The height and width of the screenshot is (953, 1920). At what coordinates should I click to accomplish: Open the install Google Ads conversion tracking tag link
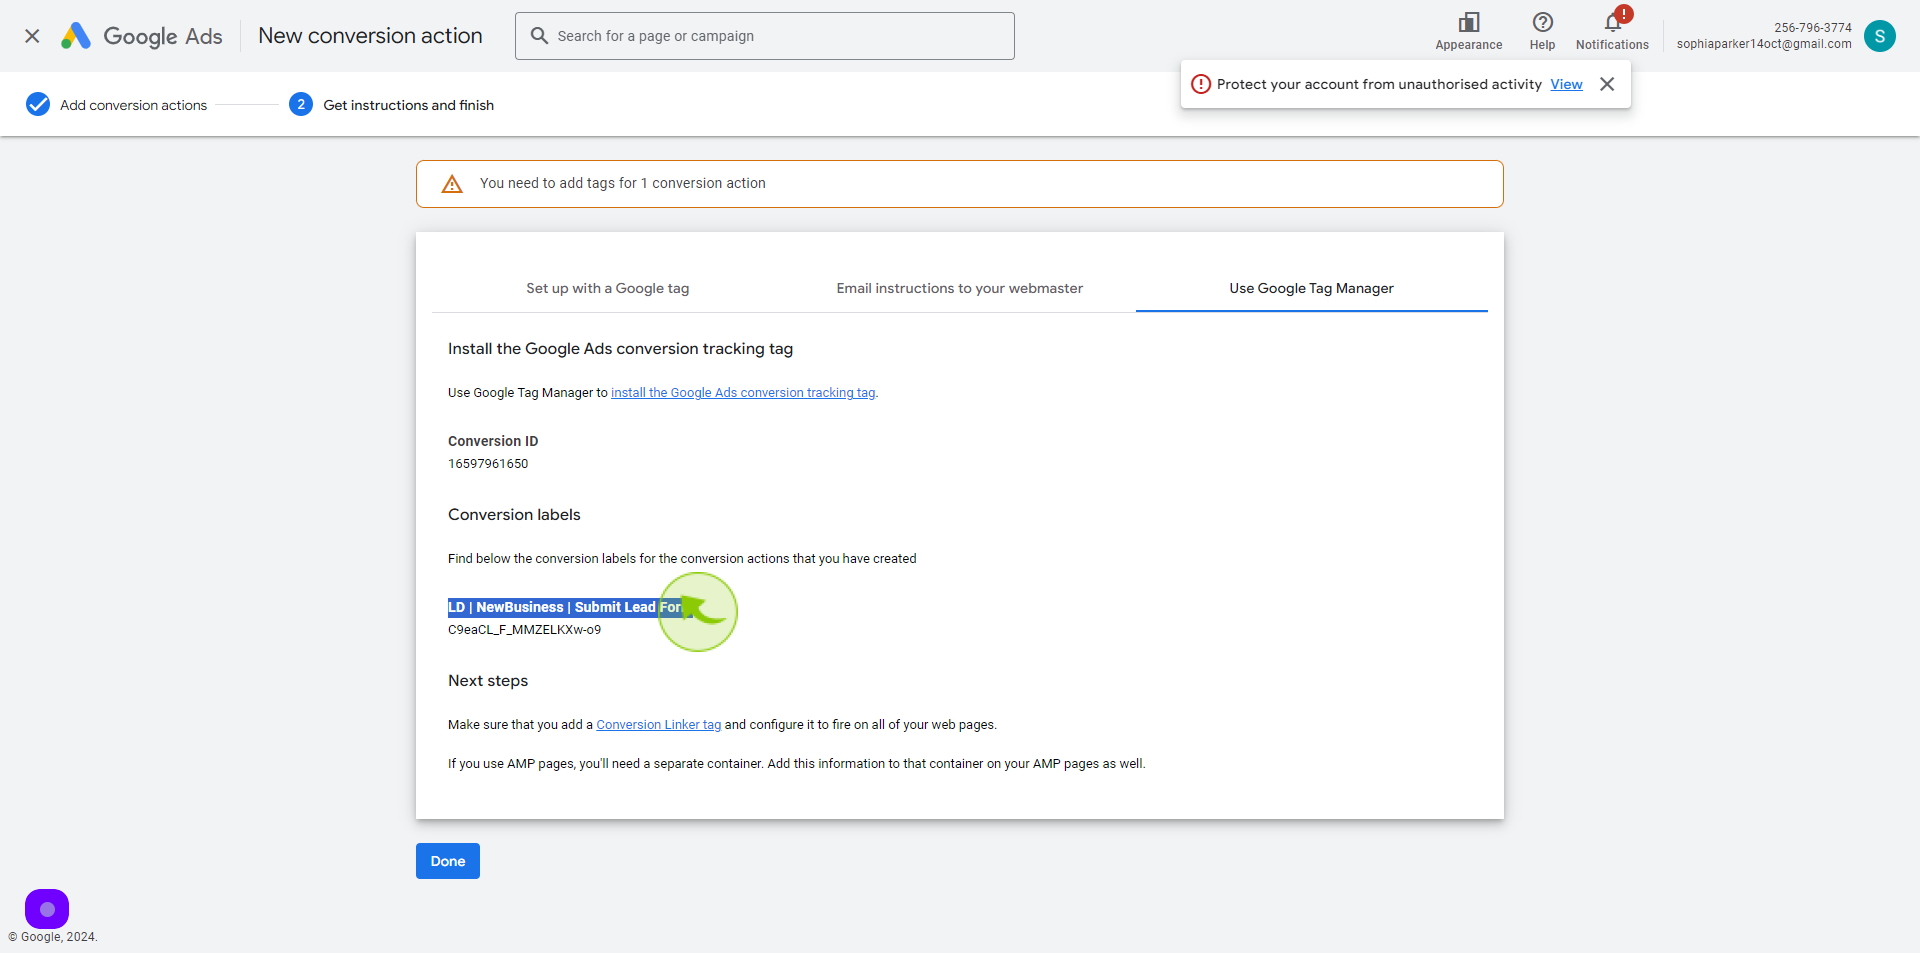click(743, 393)
